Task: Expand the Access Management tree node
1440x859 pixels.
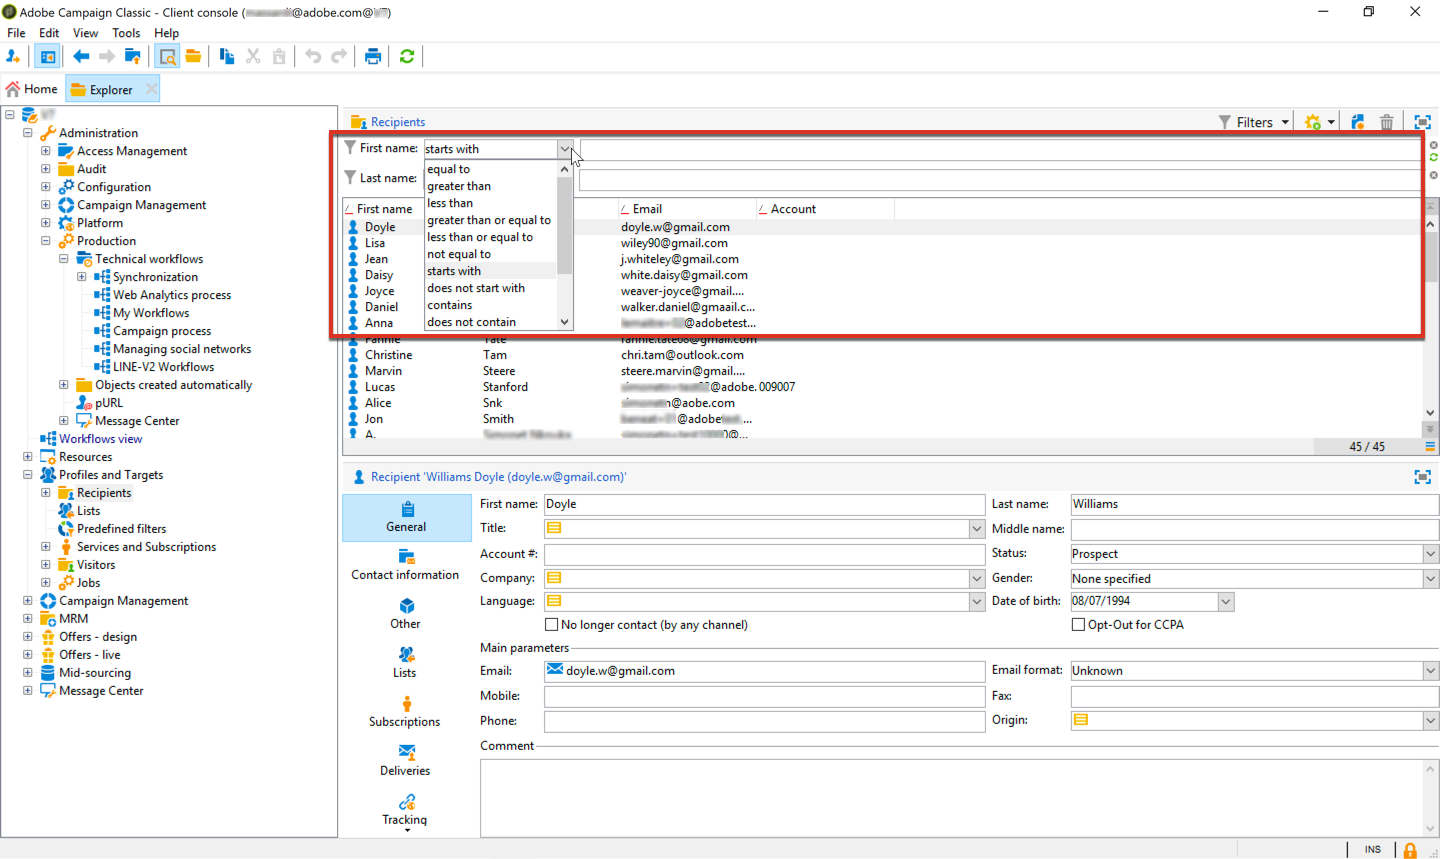Action: pyautogui.click(x=45, y=151)
